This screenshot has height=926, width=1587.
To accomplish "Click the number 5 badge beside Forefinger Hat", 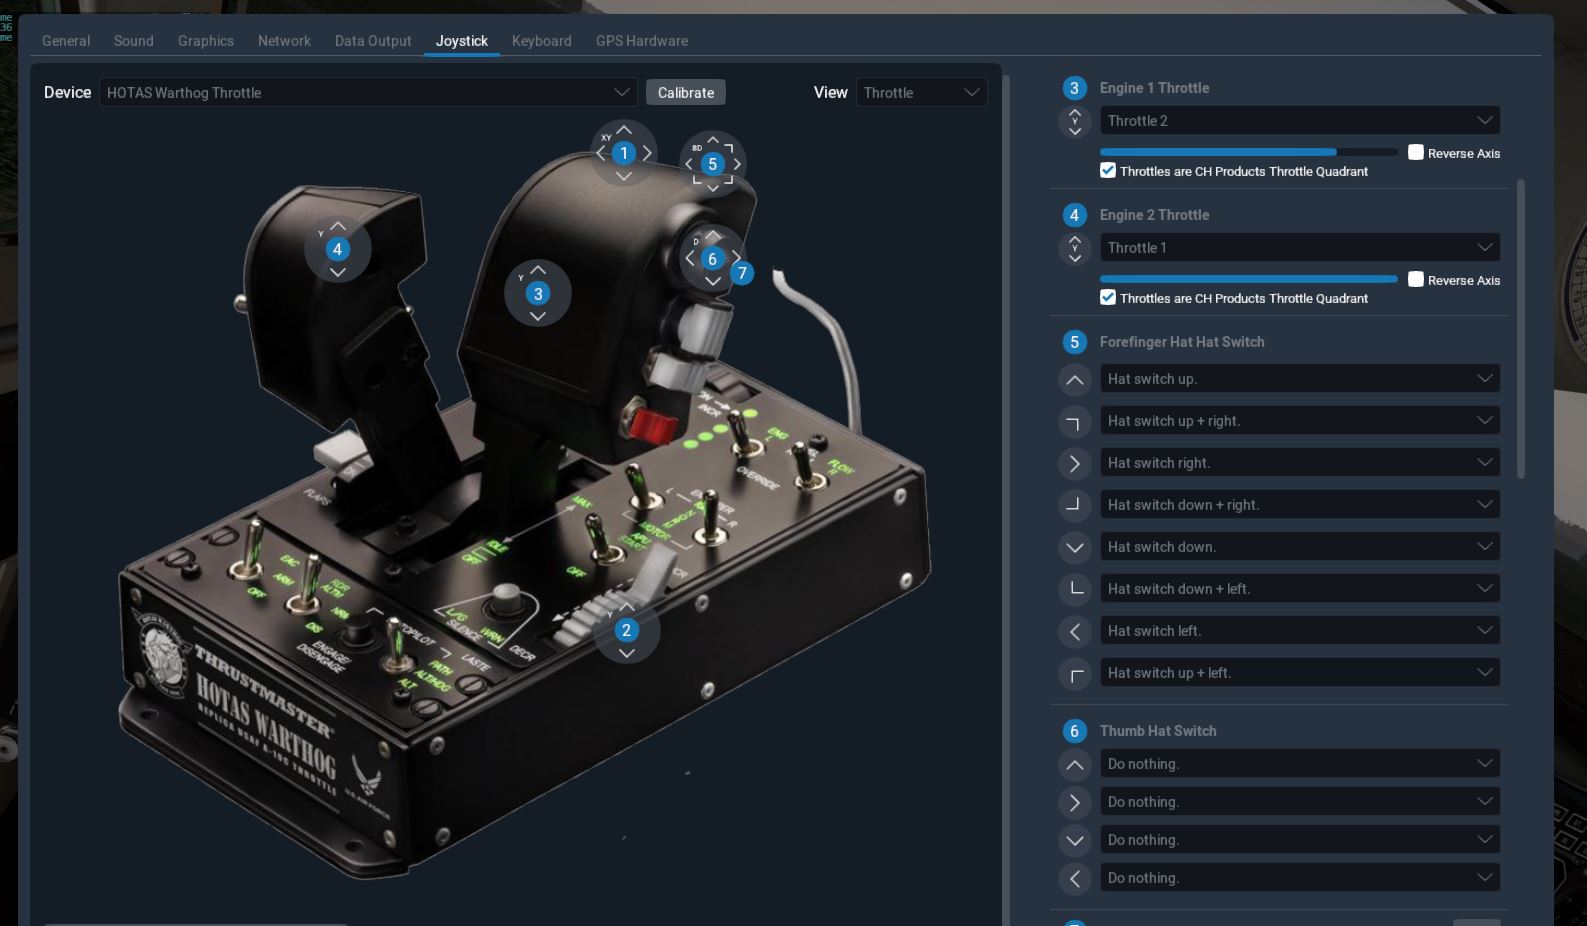I will coord(1074,342).
